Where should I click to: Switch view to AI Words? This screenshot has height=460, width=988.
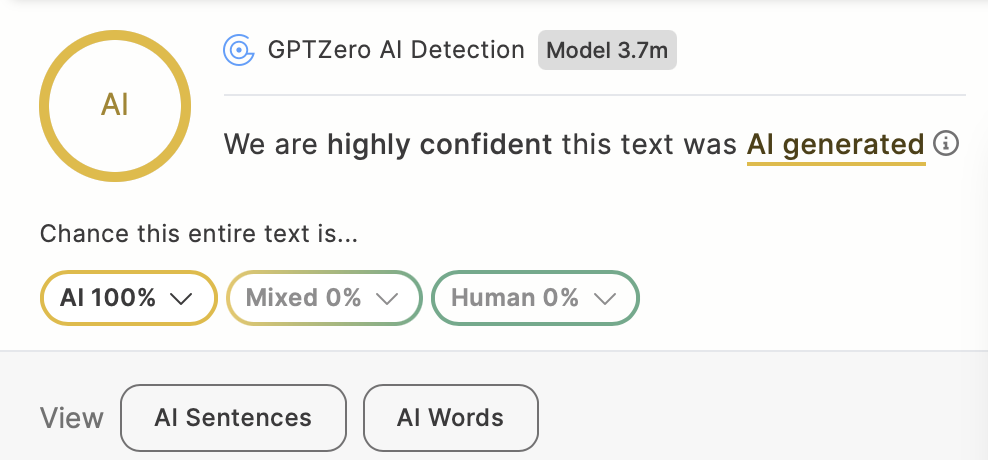pyautogui.click(x=450, y=418)
